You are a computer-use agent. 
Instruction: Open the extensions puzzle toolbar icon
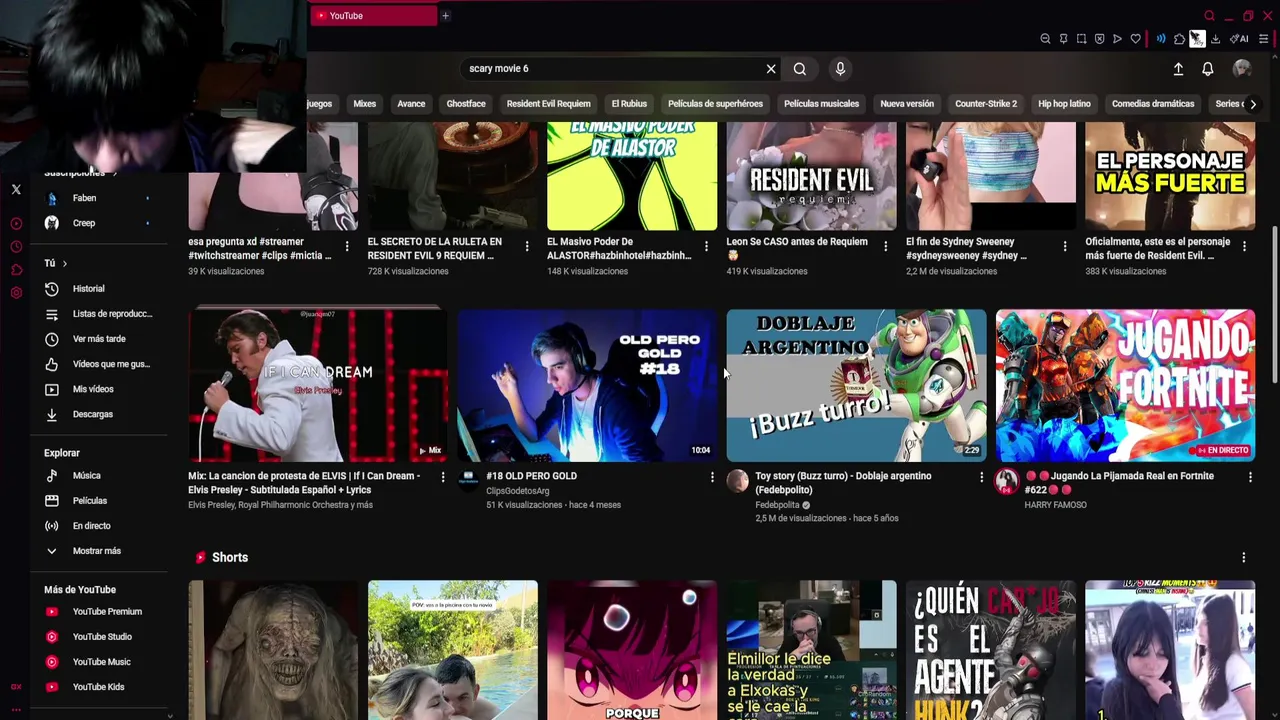[x=1179, y=39]
